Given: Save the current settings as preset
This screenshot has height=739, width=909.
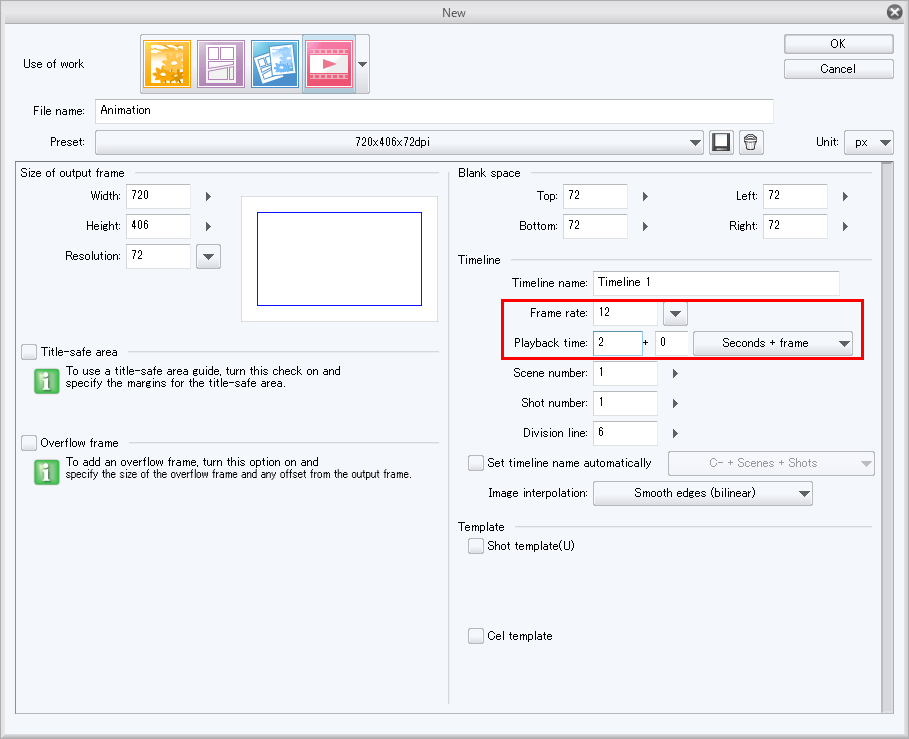Looking at the screenshot, I should (x=721, y=142).
